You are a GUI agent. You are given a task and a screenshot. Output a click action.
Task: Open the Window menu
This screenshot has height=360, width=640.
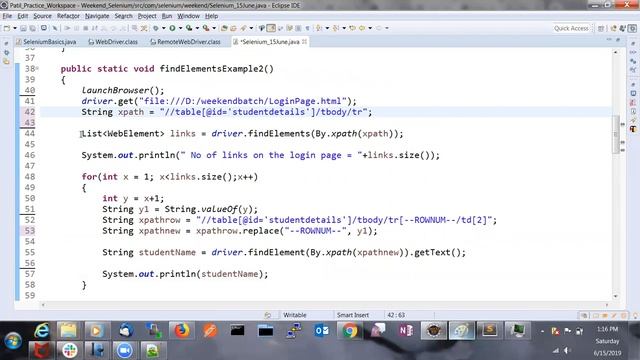pos(188,16)
